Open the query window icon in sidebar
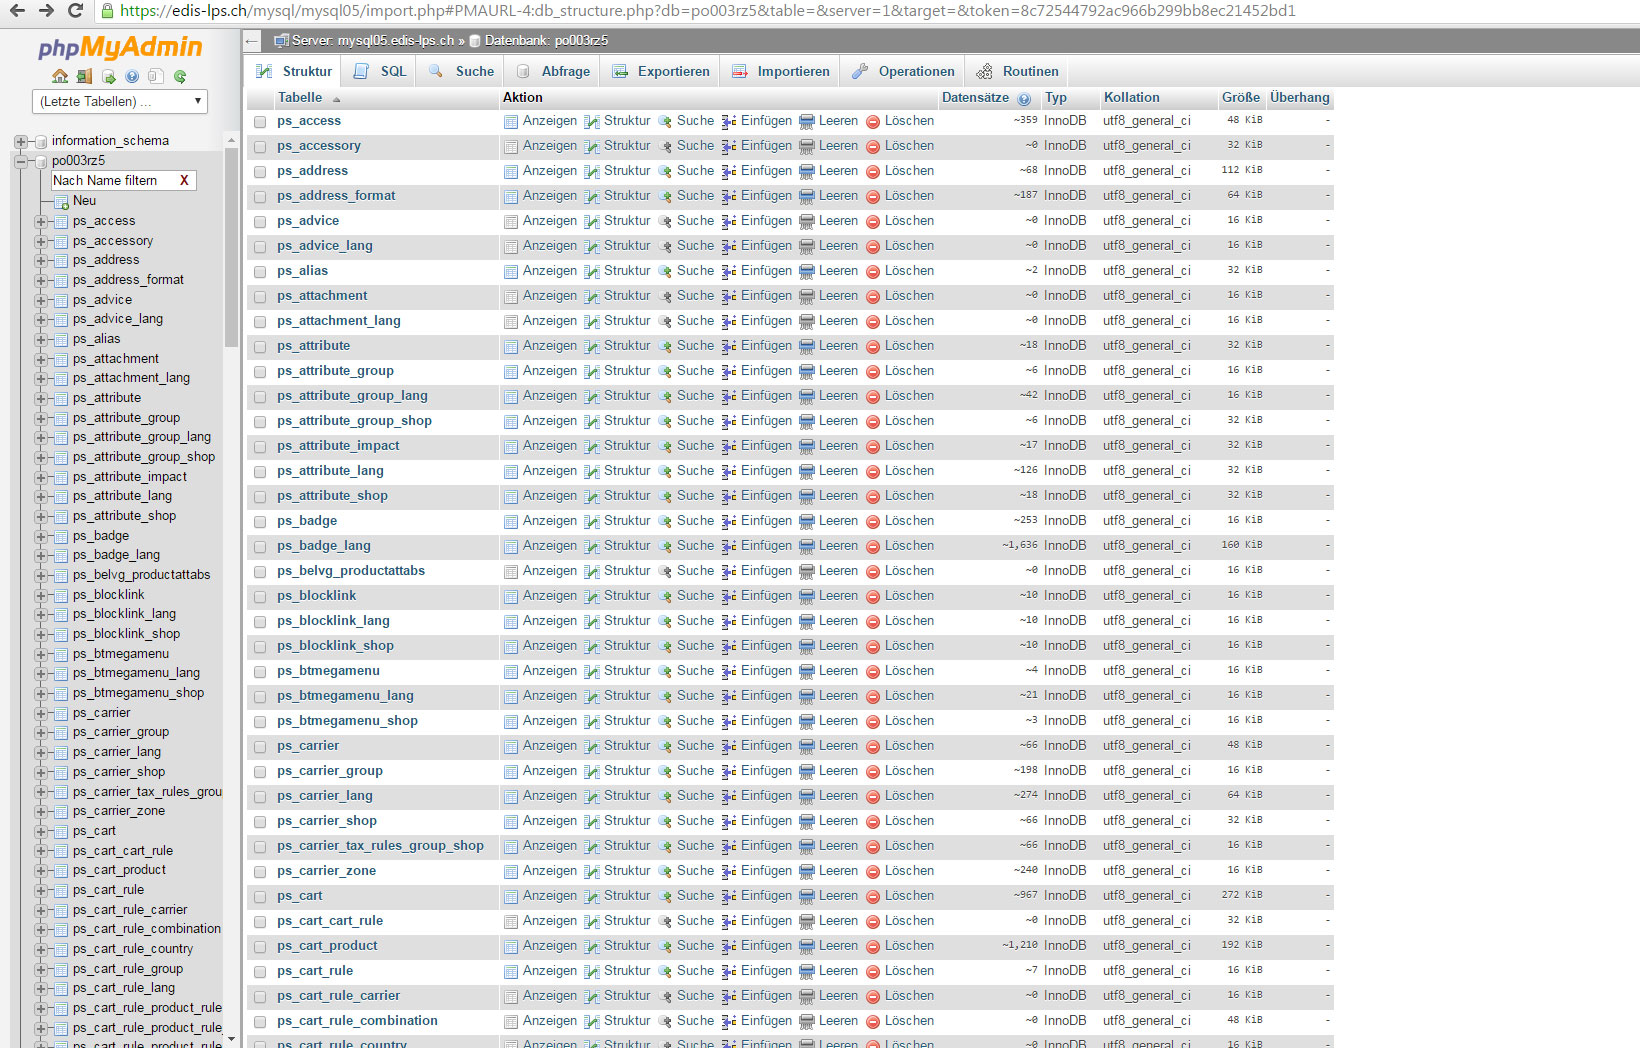1640x1048 pixels. [x=108, y=76]
